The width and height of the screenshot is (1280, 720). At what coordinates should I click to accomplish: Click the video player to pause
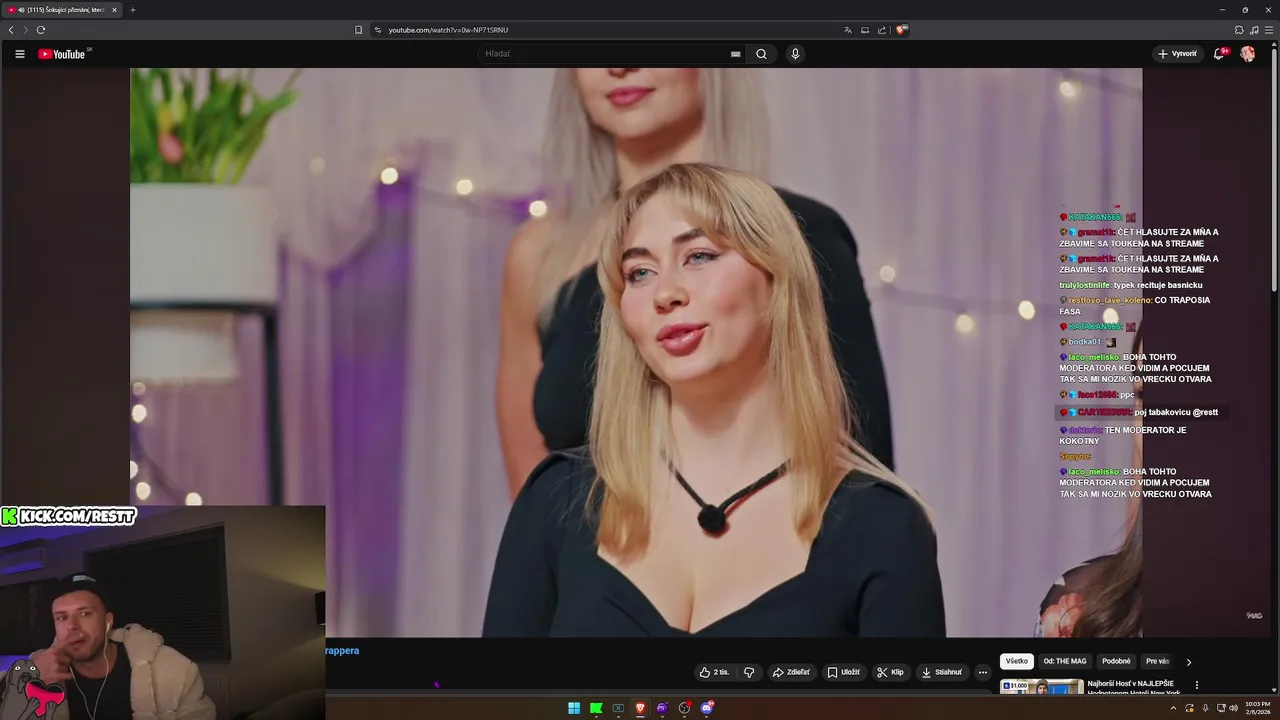click(636, 352)
